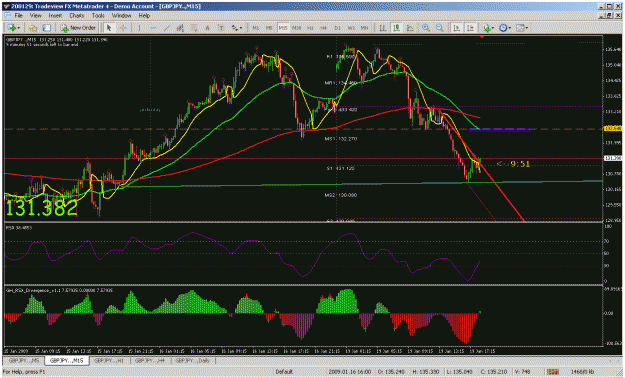Display chart as Bar Chart
The height and width of the screenshot is (378, 625).
(383, 28)
